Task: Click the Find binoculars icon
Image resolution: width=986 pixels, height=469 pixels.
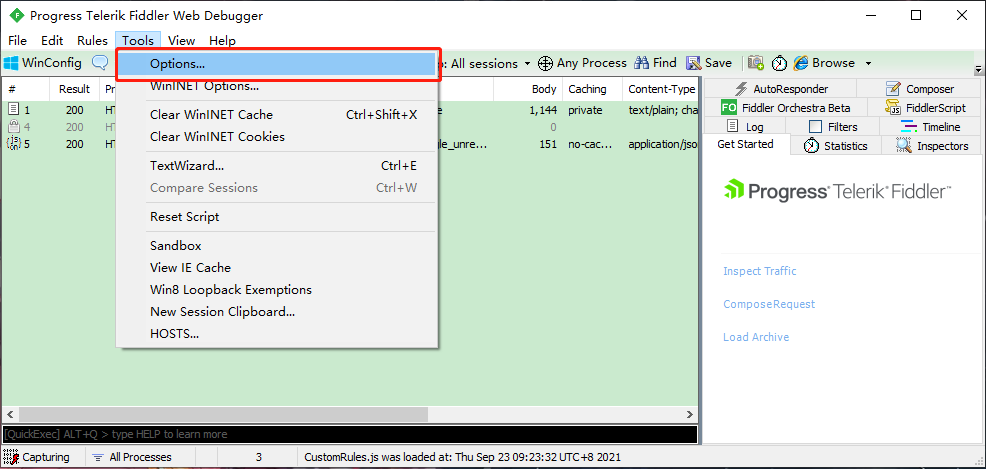Action: (x=641, y=63)
